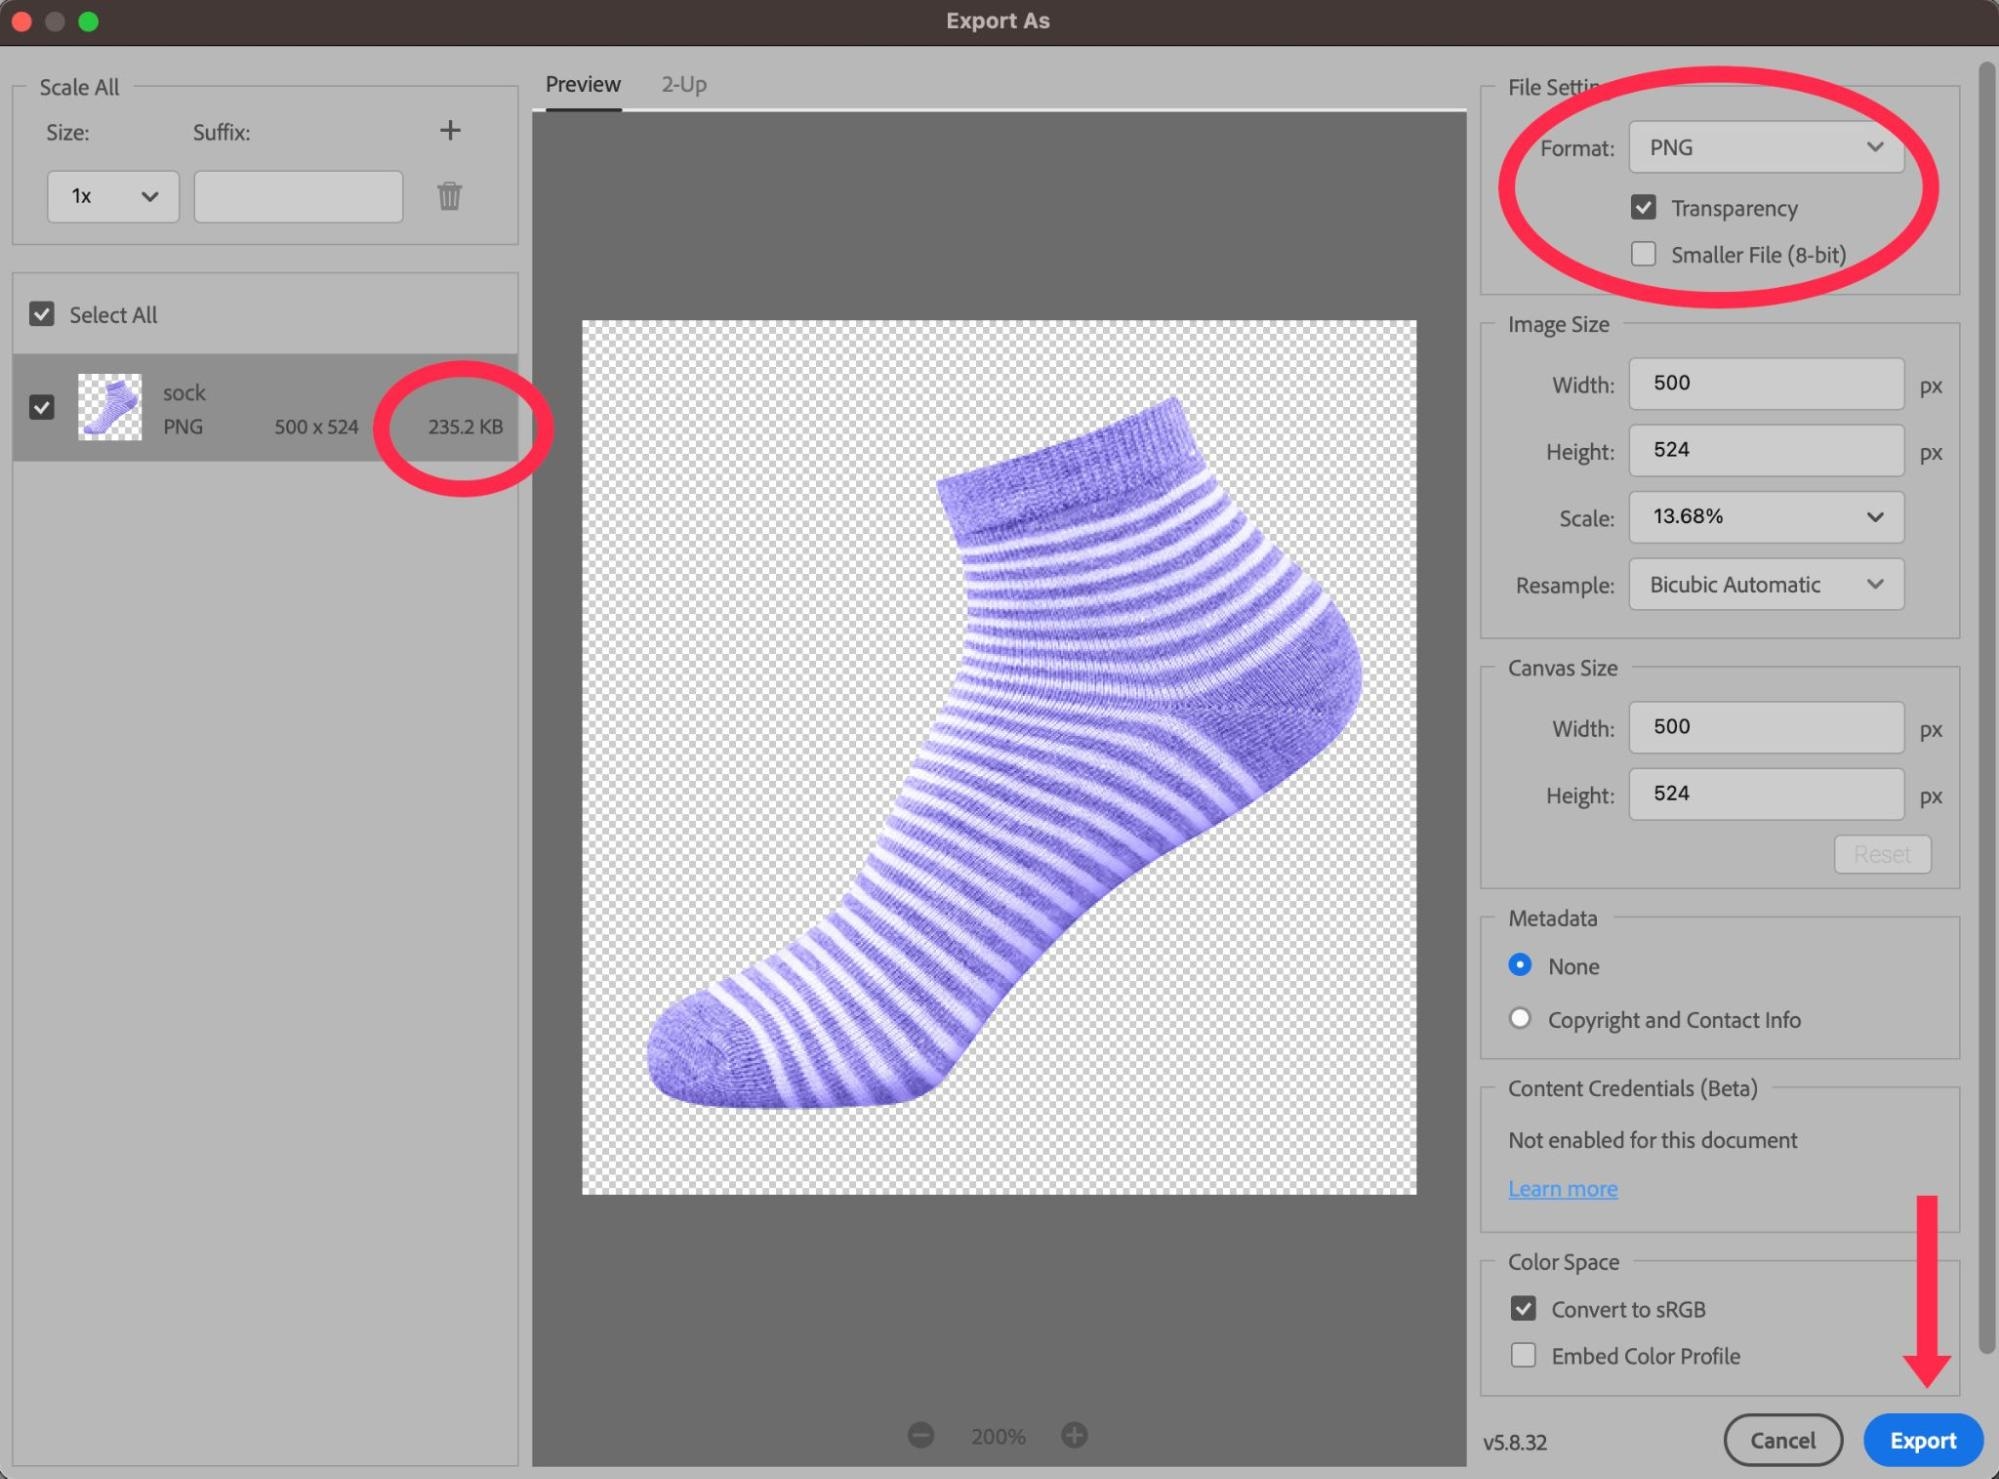The width and height of the screenshot is (1999, 1479).
Task: Click the sock thumbnail in asset list
Action: click(110, 407)
